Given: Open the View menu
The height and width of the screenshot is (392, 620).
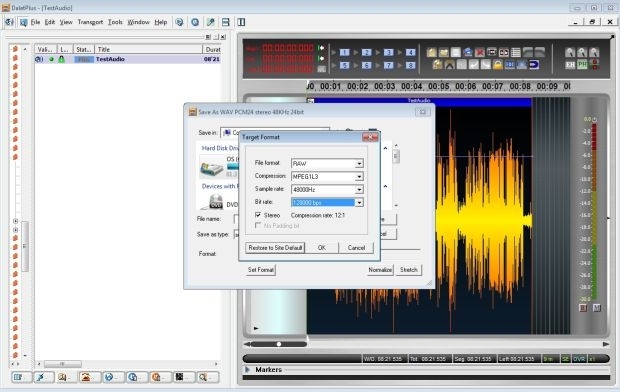Looking at the screenshot, I should pos(66,22).
